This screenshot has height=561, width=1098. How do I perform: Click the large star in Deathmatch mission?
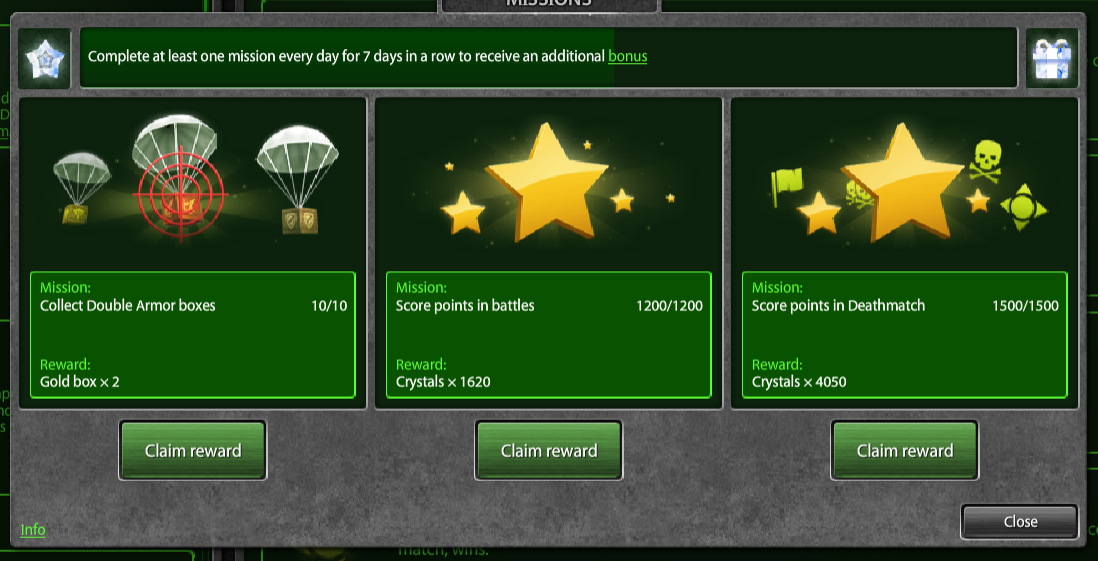click(x=902, y=182)
